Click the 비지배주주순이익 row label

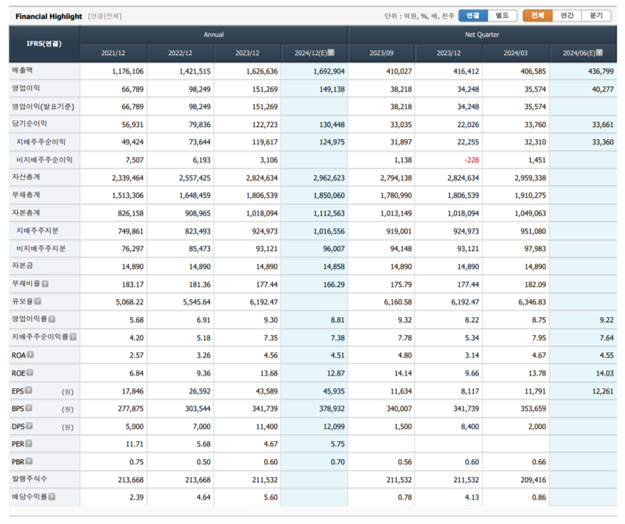(x=45, y=160)
